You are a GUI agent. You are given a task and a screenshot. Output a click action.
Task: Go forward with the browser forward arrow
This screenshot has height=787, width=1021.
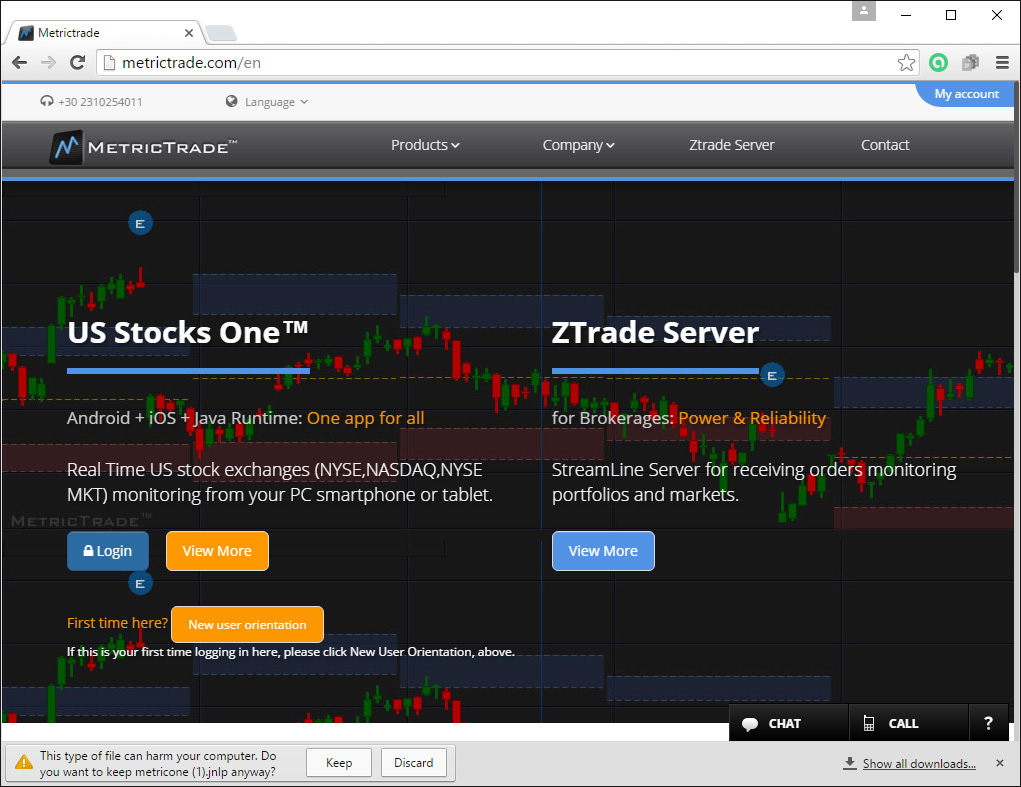coord(48,62)
